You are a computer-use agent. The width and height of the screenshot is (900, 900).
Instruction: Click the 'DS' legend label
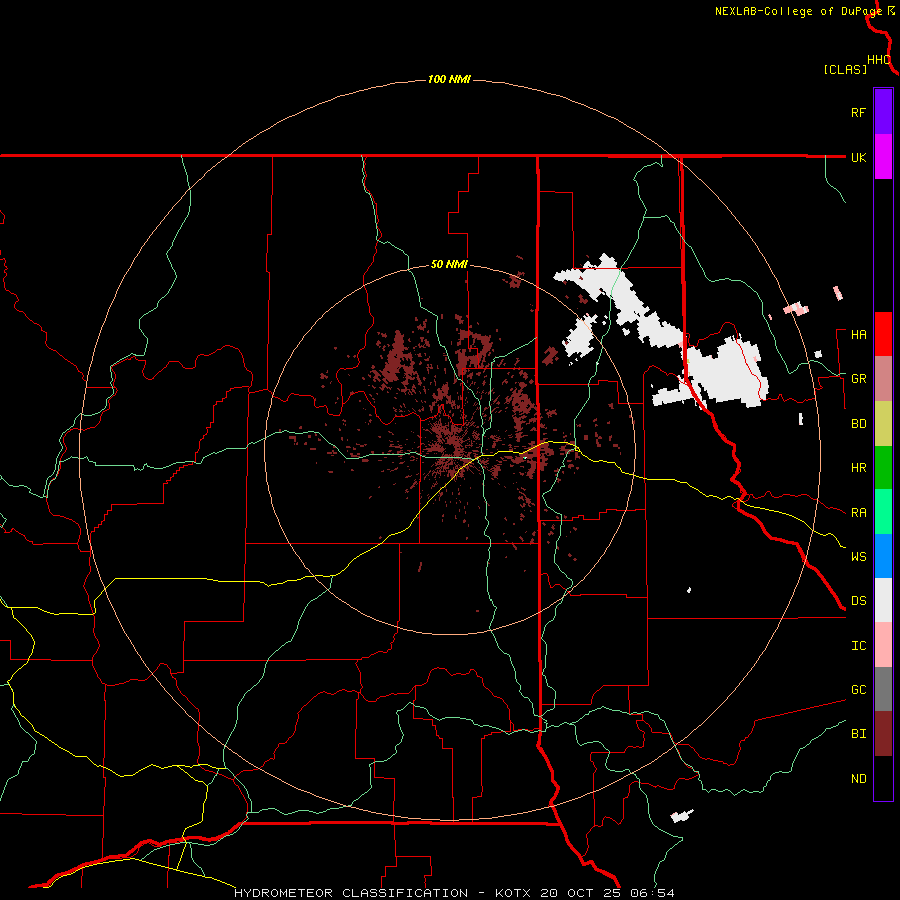click(858, 601)
